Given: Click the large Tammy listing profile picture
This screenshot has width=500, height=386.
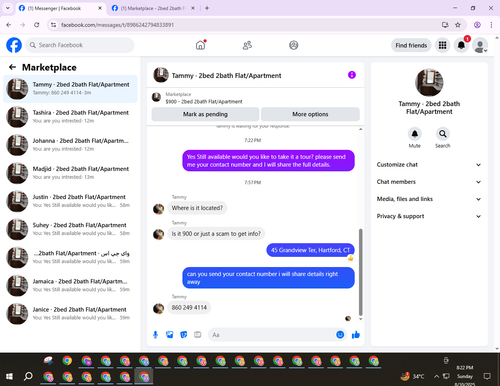Looking at the screenshot, I should [429, 83].
